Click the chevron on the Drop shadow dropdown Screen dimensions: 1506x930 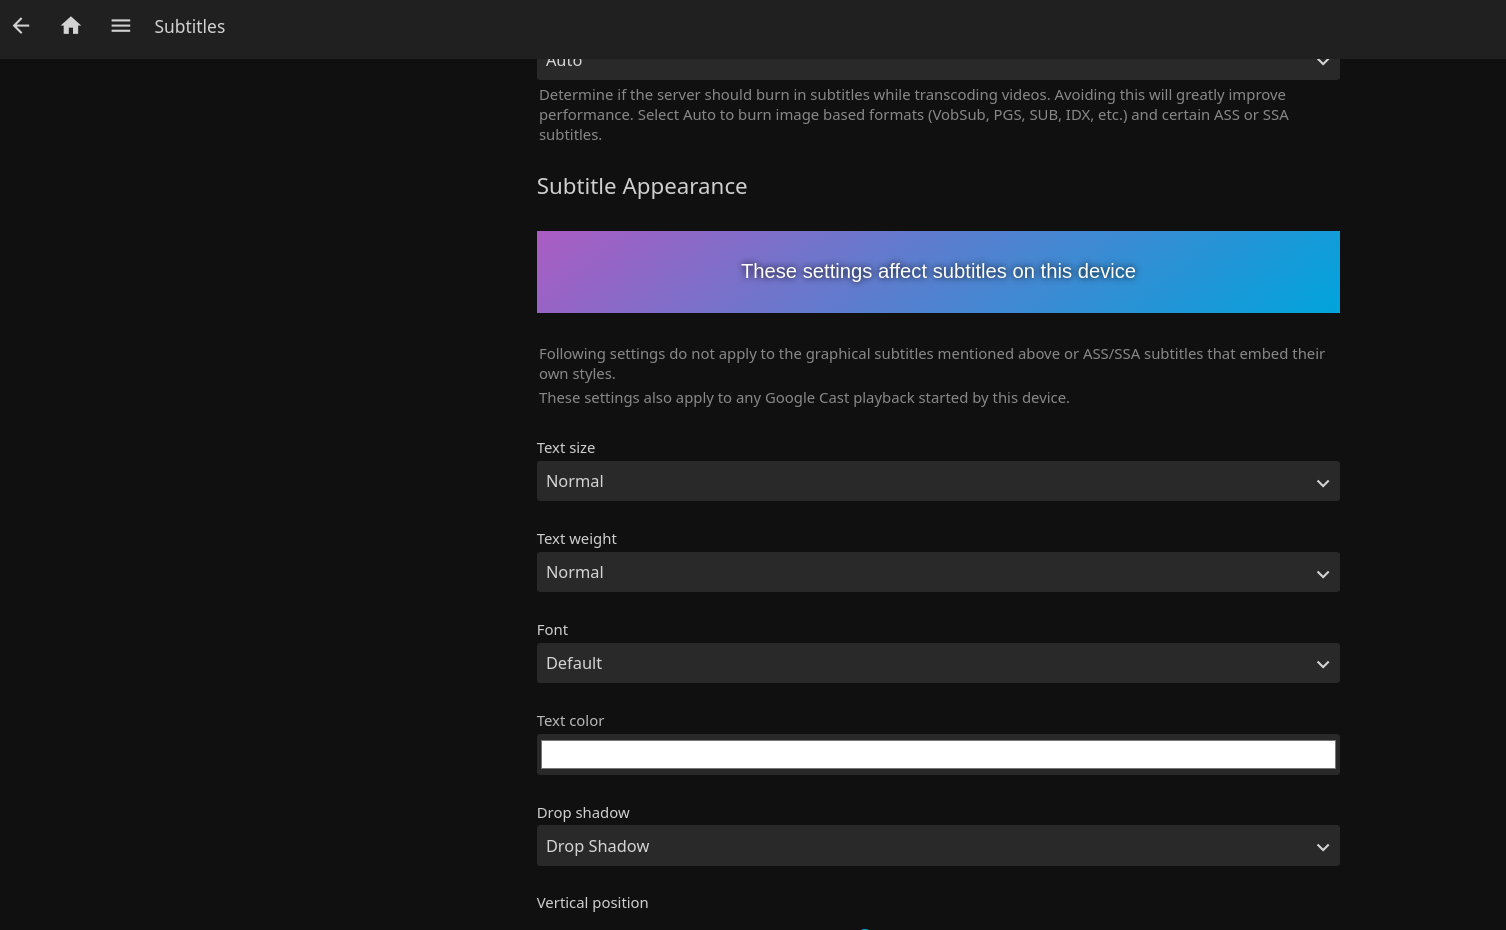pyautogui.click(x=1322, y=847)
